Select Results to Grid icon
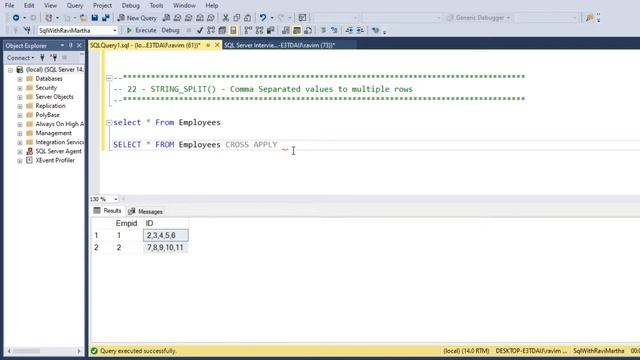 297,30
